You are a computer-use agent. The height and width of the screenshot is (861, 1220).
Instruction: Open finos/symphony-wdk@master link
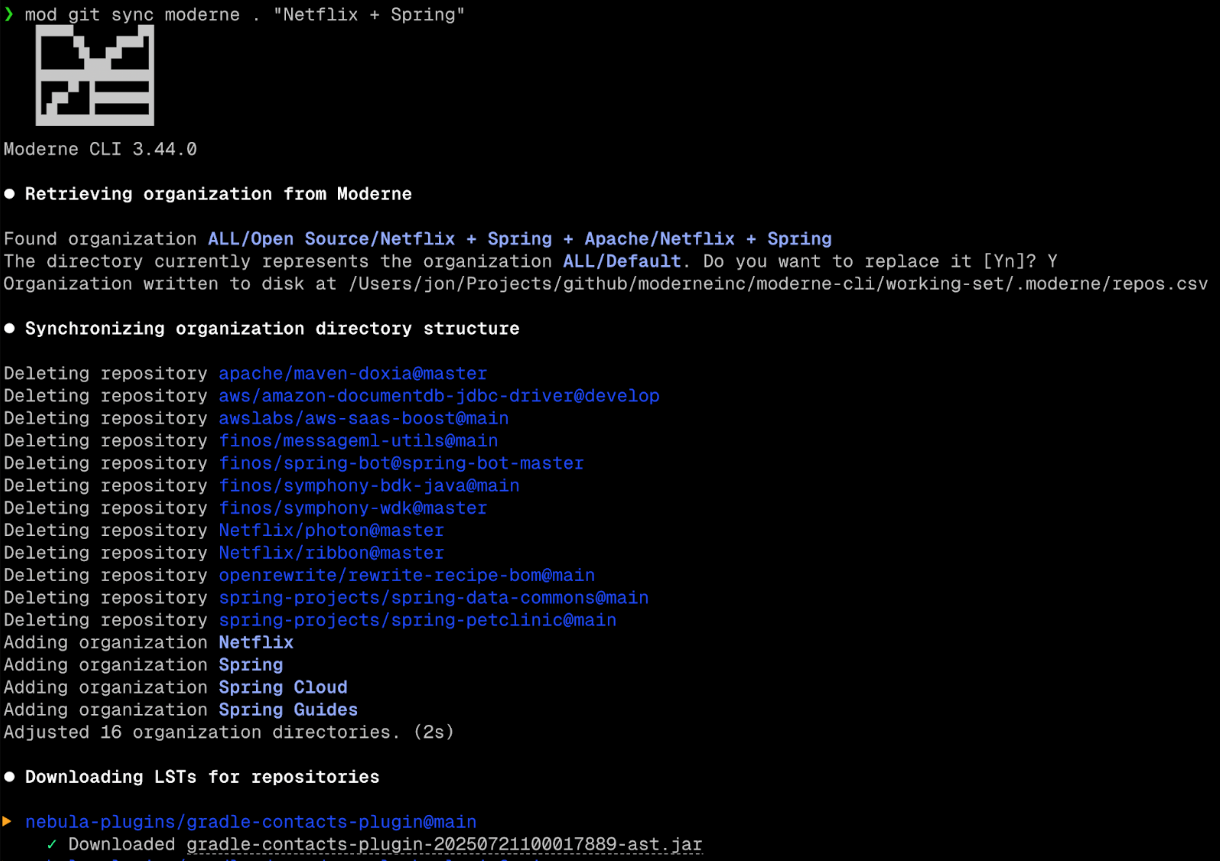coord(353,508)
